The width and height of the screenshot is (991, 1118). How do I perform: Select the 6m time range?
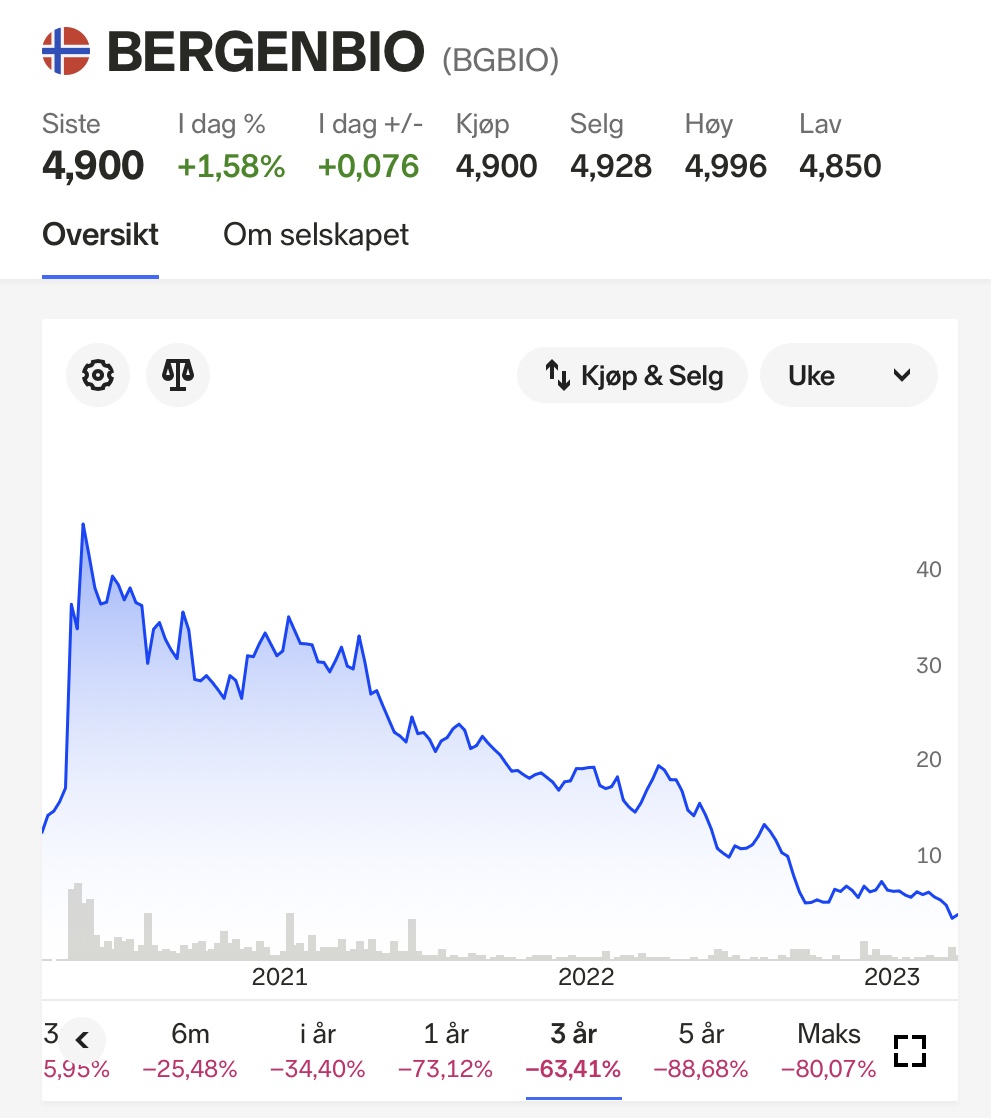coord(190,1050)
